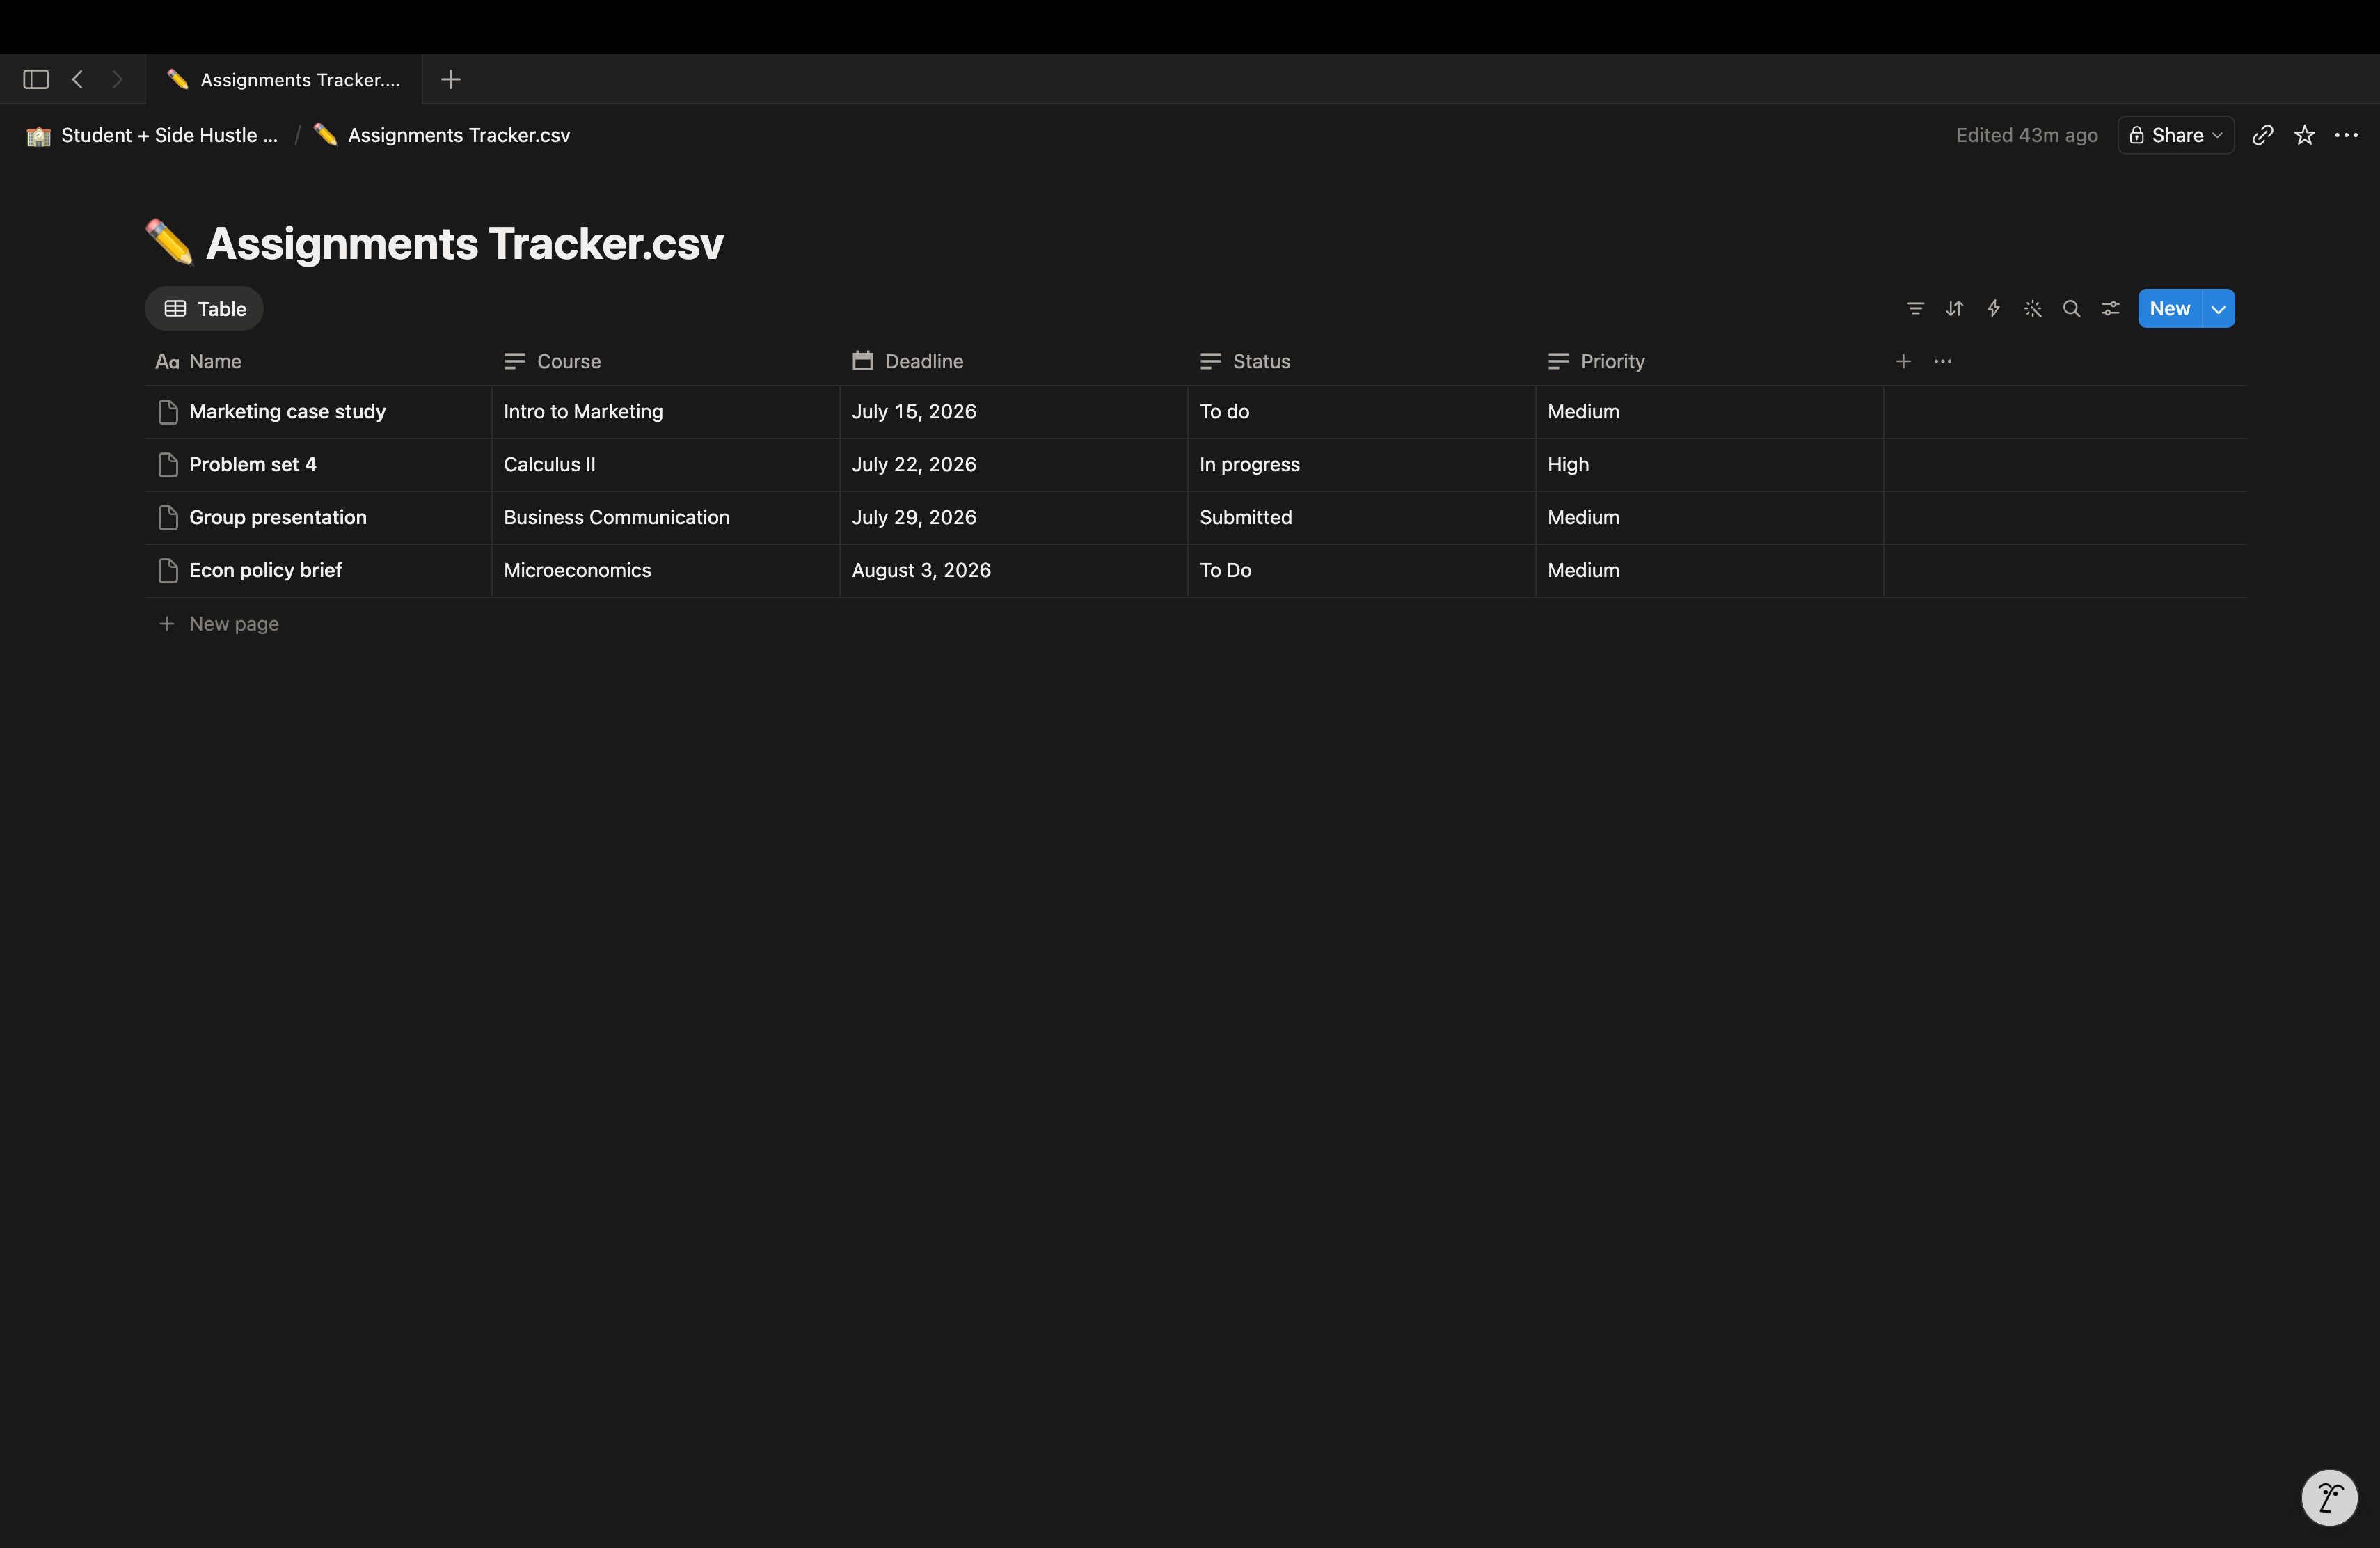The width and height of the screenshot is (2380, 1548).
Task: Edit the 'To Do' status of Econ brief
Action: pyautogui.click(x=1361, y=571)
